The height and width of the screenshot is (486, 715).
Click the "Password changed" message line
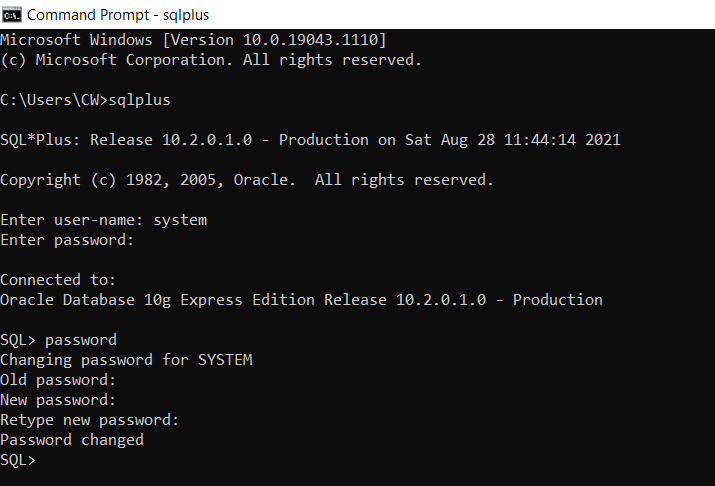tap(72, 440)
